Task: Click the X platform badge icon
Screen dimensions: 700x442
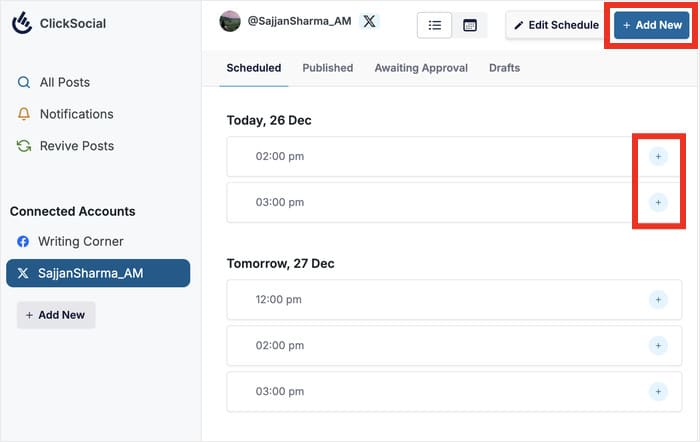Action: coord(370,21)
